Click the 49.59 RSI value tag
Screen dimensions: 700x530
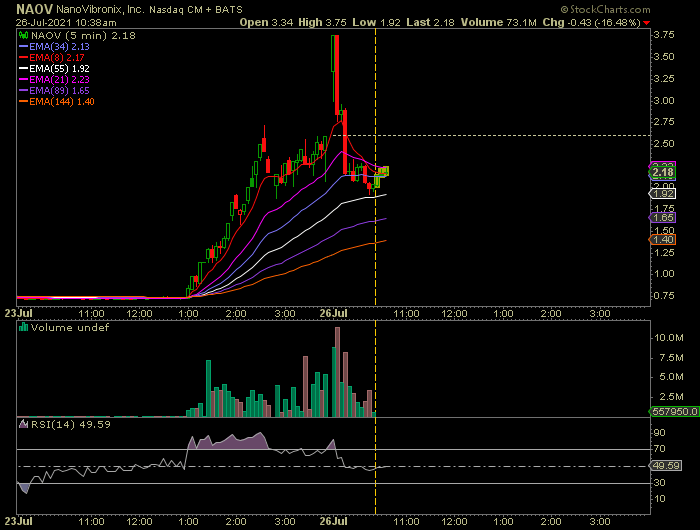coord(666,466)
